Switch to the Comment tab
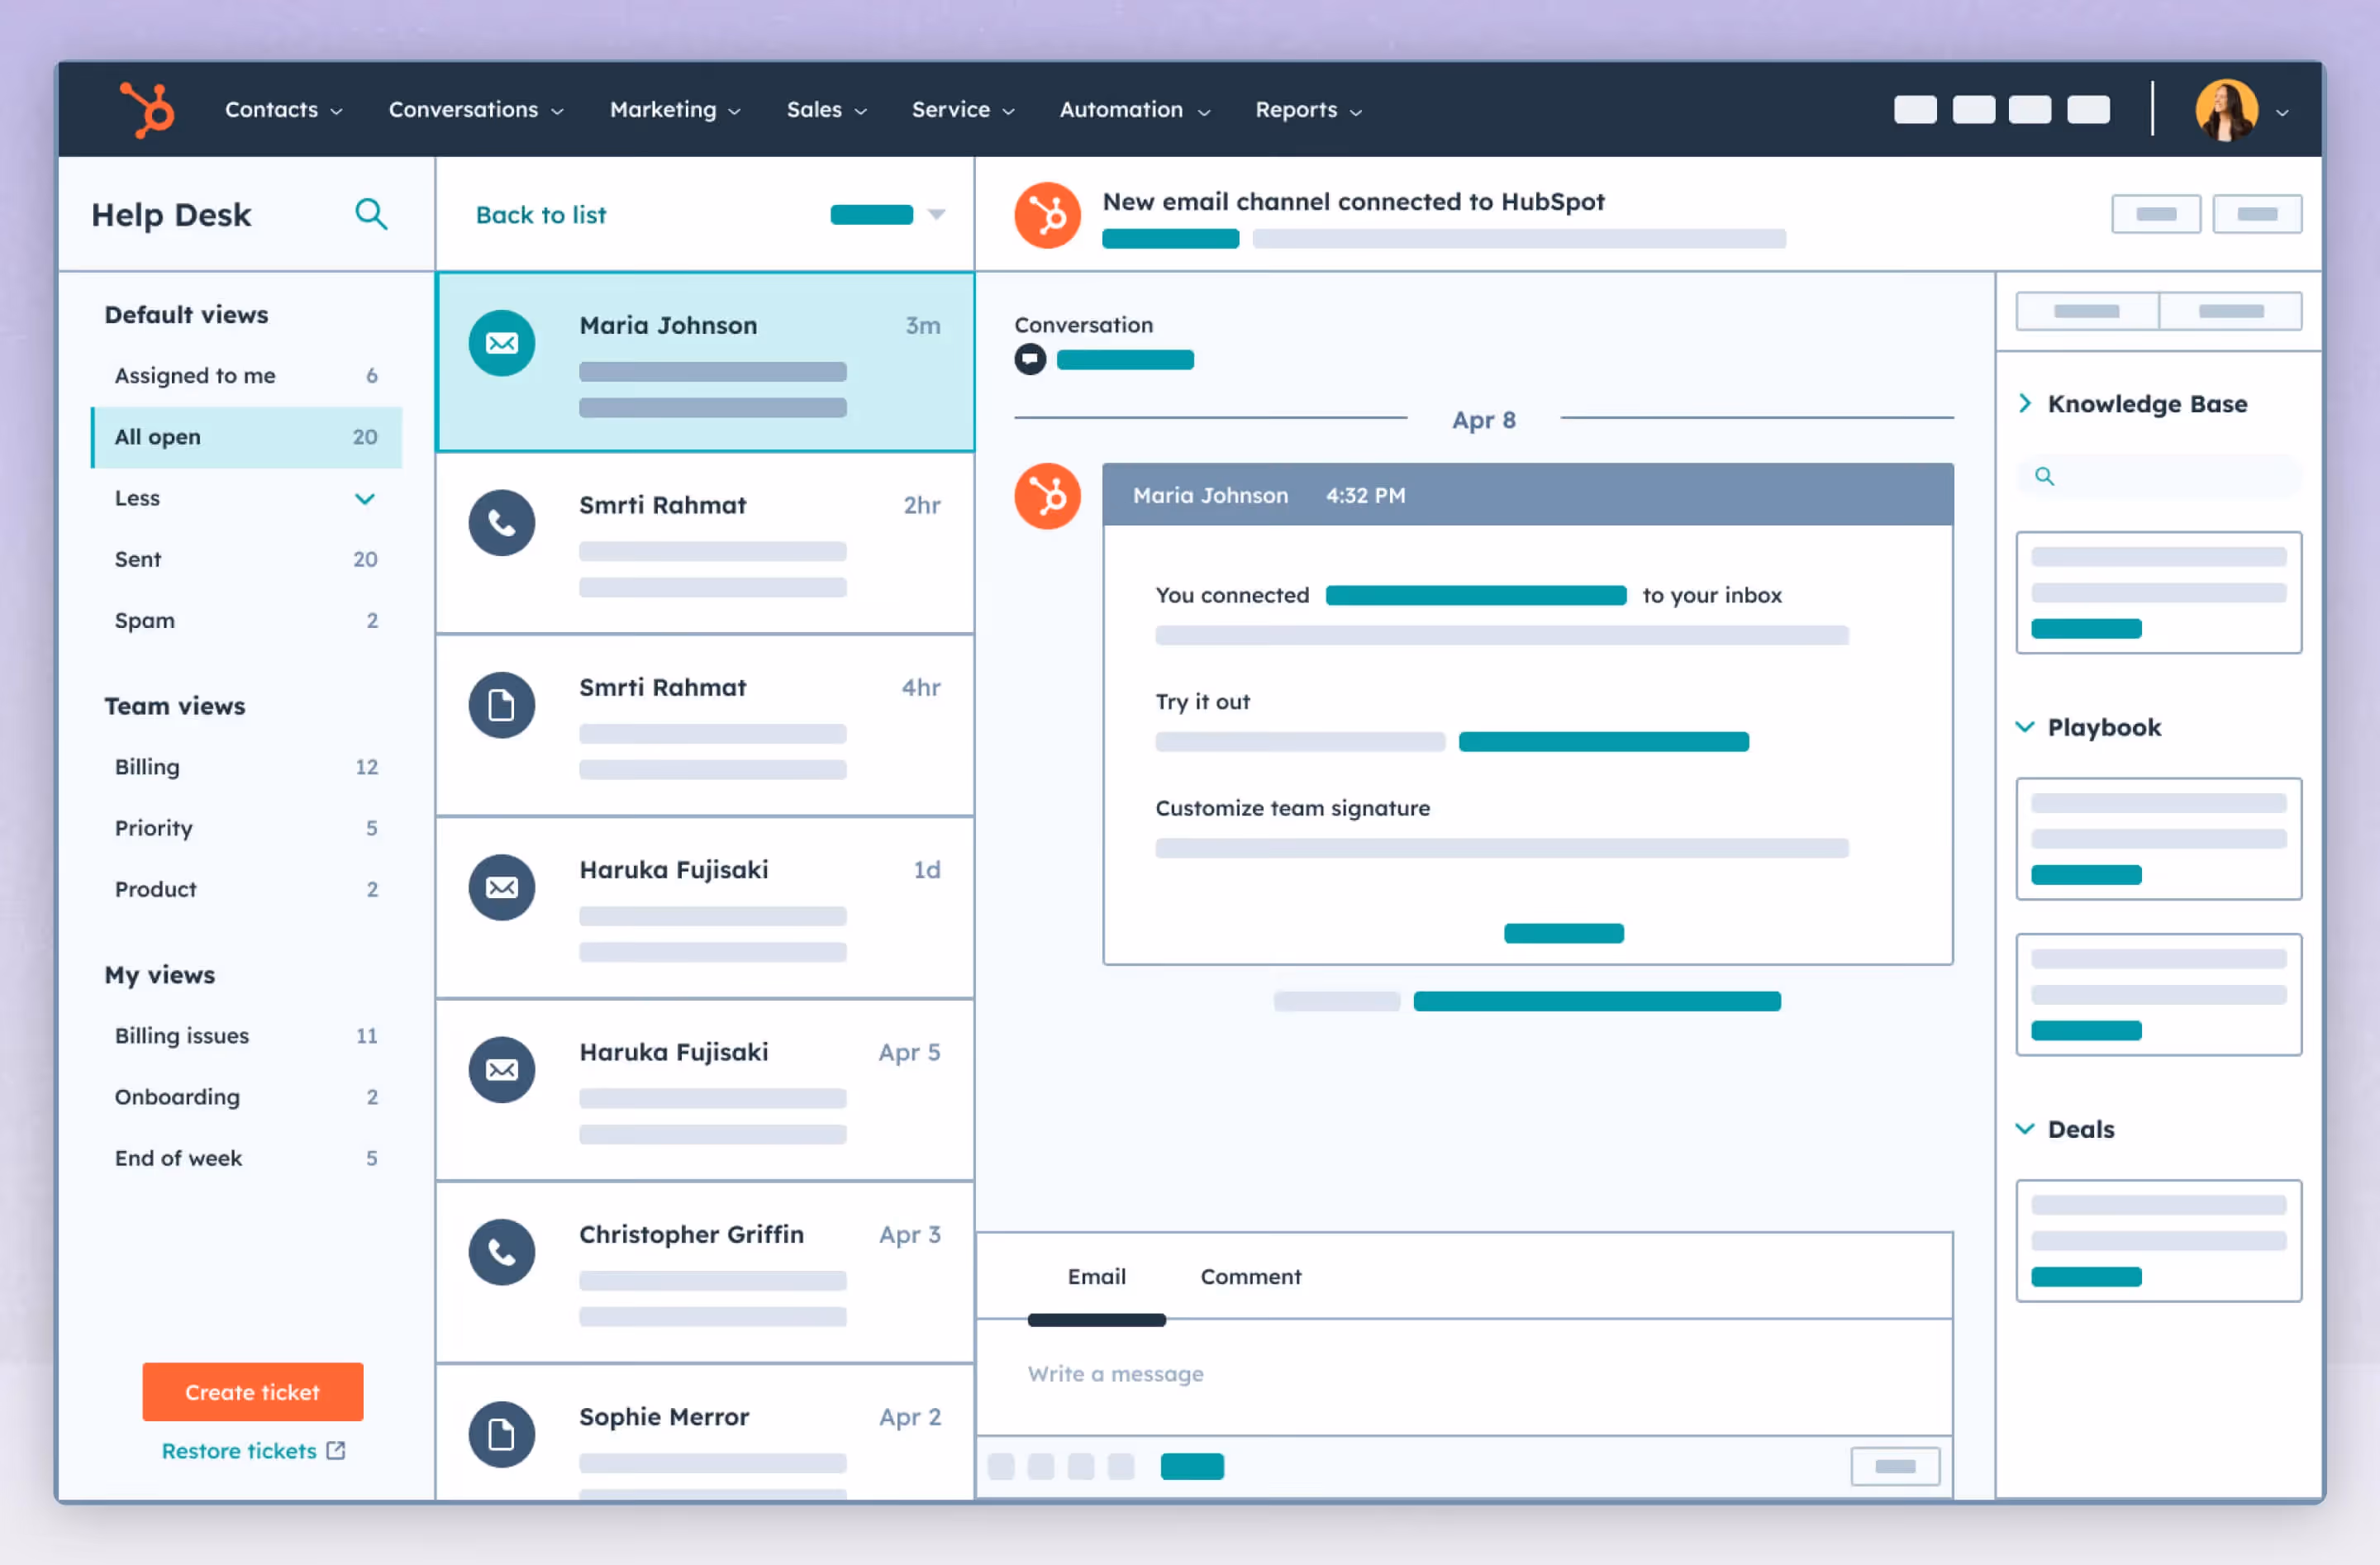Image resolution: width=2380 pixels, height=1565 pixels. tap(1251, 1277)
